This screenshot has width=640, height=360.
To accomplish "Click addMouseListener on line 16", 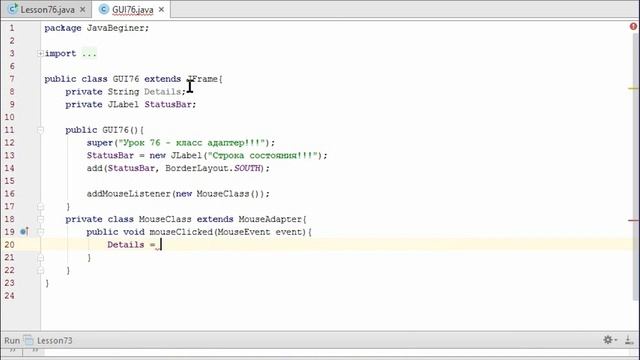I will tap(128, 194).
